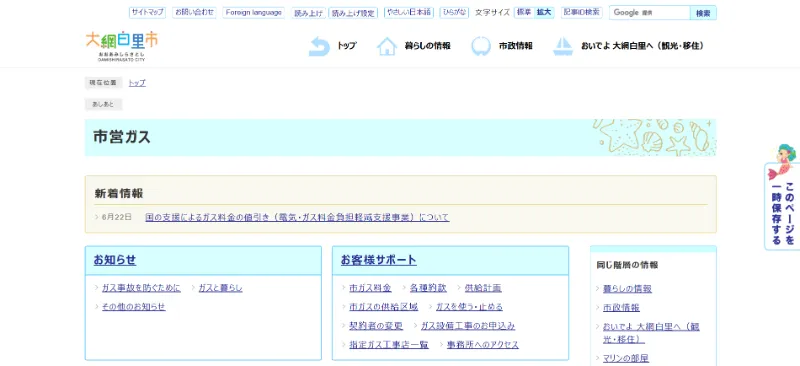The image size is (800, 366).
Task: Click the 検索 search button
Action: [703, 13]
